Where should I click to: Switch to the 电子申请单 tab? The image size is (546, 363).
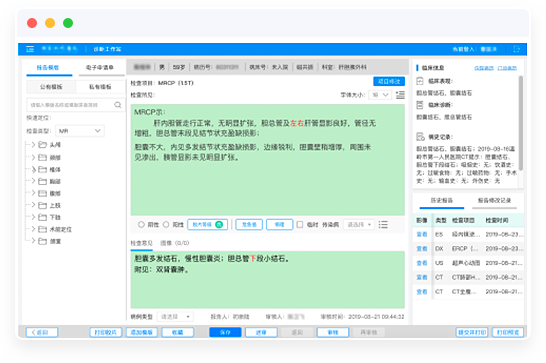100,68
